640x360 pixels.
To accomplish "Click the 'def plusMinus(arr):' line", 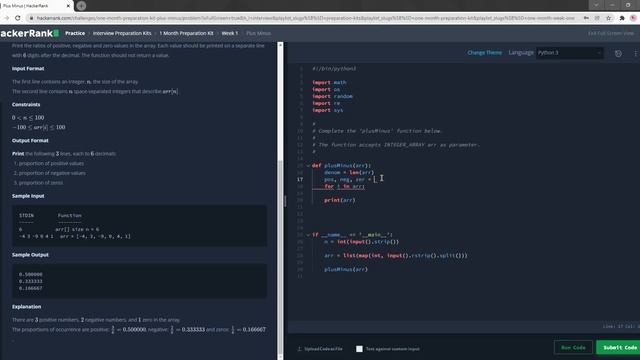I will (x=342, y=165).
